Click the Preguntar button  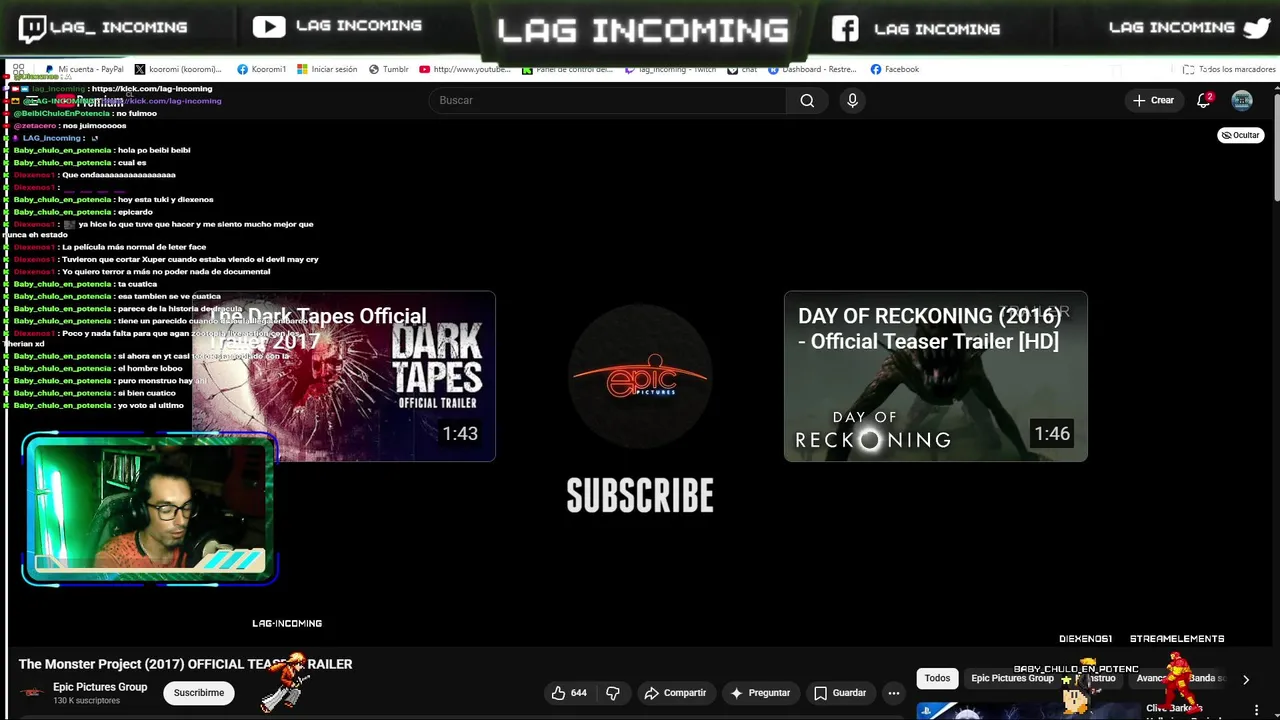click(760, 693)
